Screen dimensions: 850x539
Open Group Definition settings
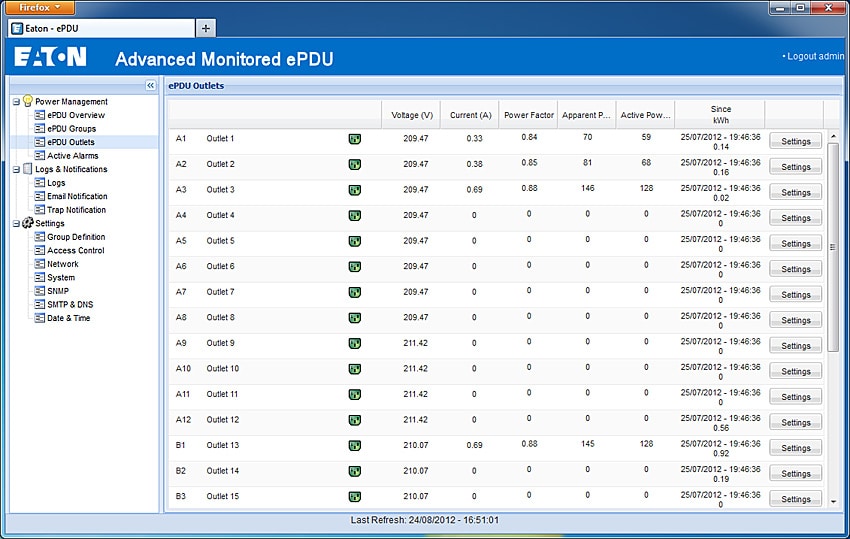coord(76,237)
